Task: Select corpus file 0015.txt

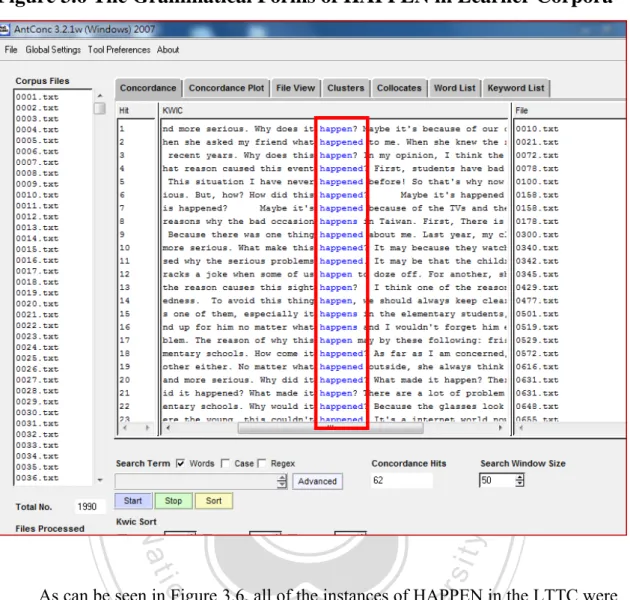Action: pos(37,249)
